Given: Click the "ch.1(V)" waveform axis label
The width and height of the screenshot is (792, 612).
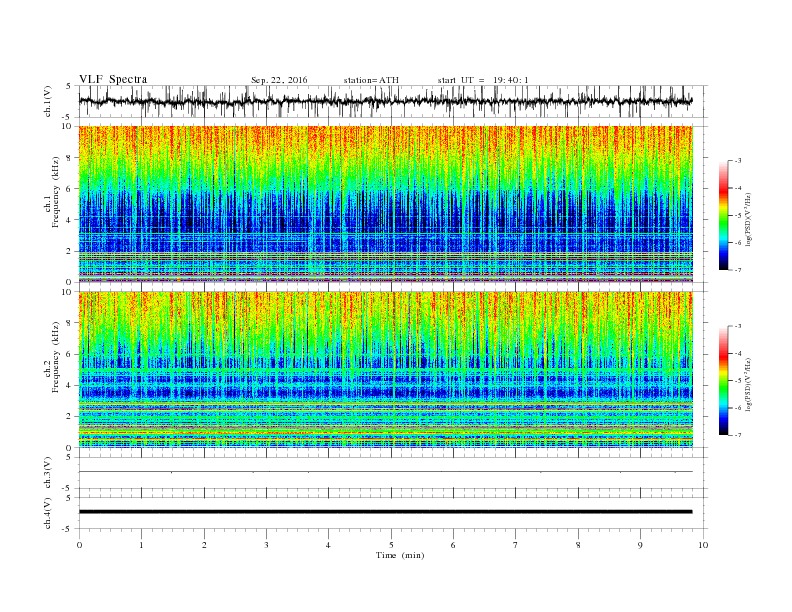Looking at the screenshot, I should pos(48,101).
